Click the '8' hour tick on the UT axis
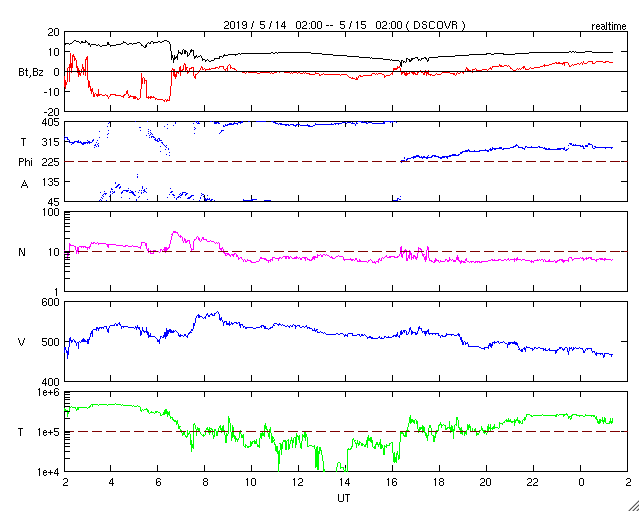Viewport: 640px width, 512px height. [204, 483]
